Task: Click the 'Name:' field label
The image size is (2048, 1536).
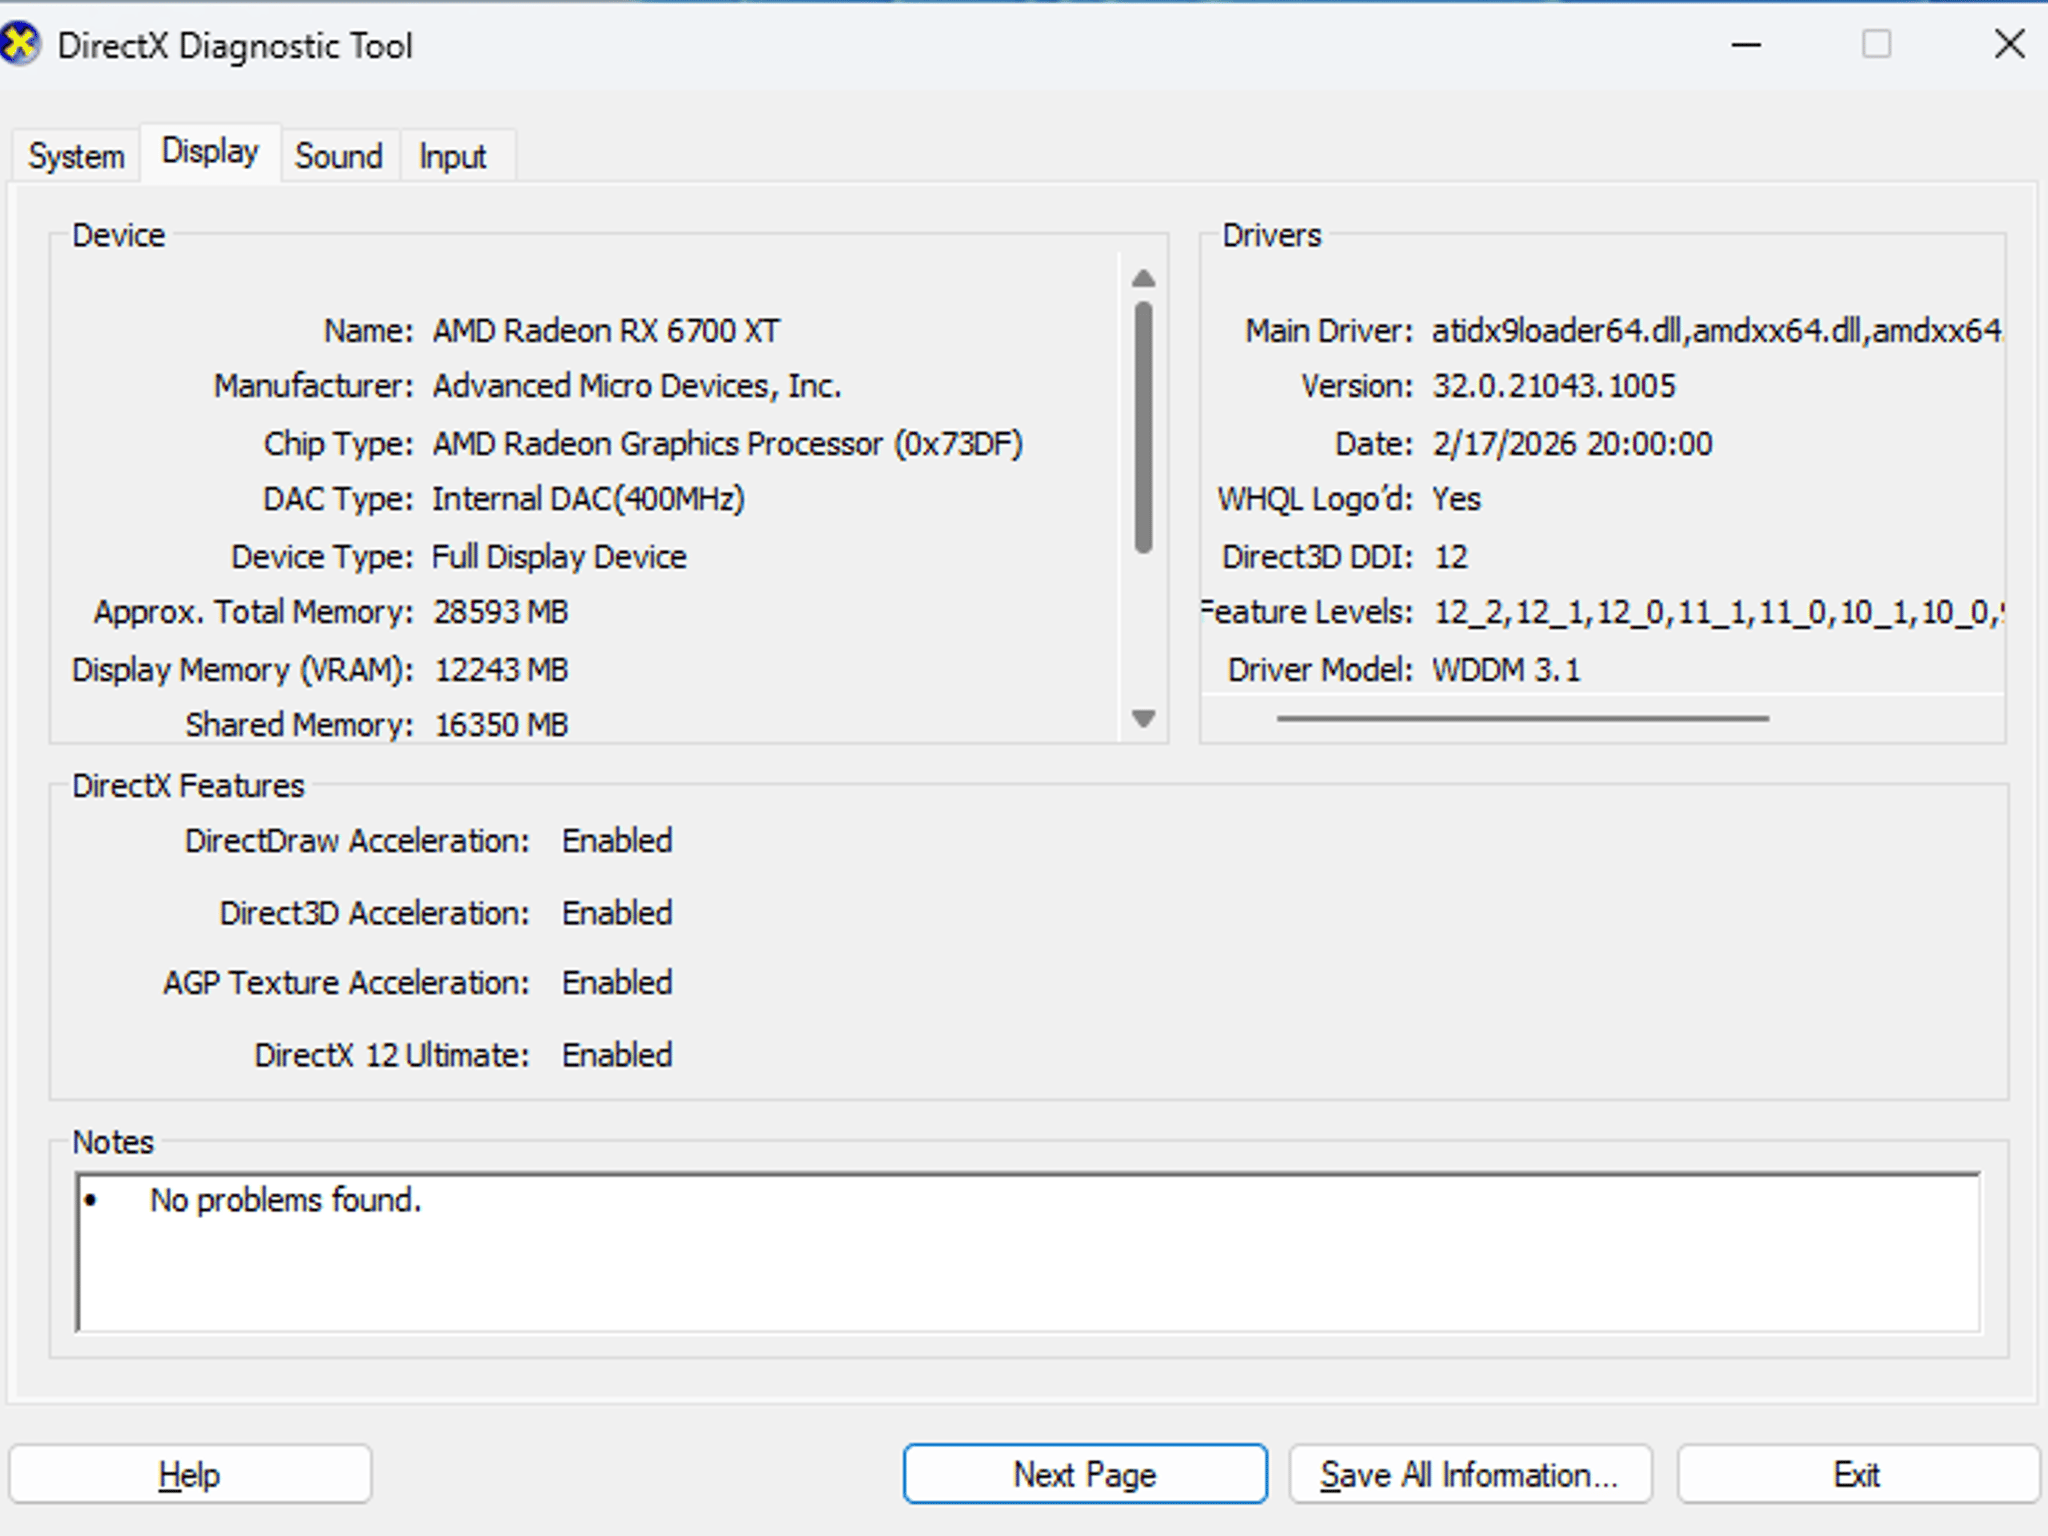Action: coord(368,331)
